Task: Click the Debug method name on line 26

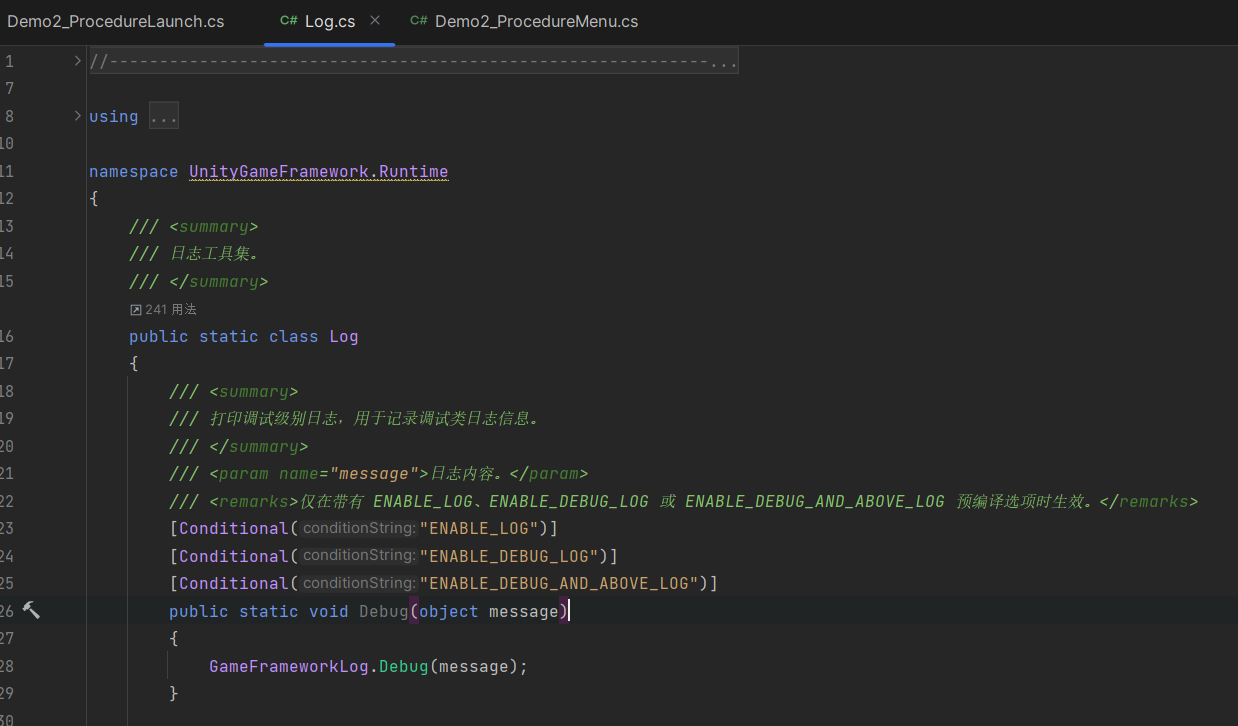Action: 384,611
